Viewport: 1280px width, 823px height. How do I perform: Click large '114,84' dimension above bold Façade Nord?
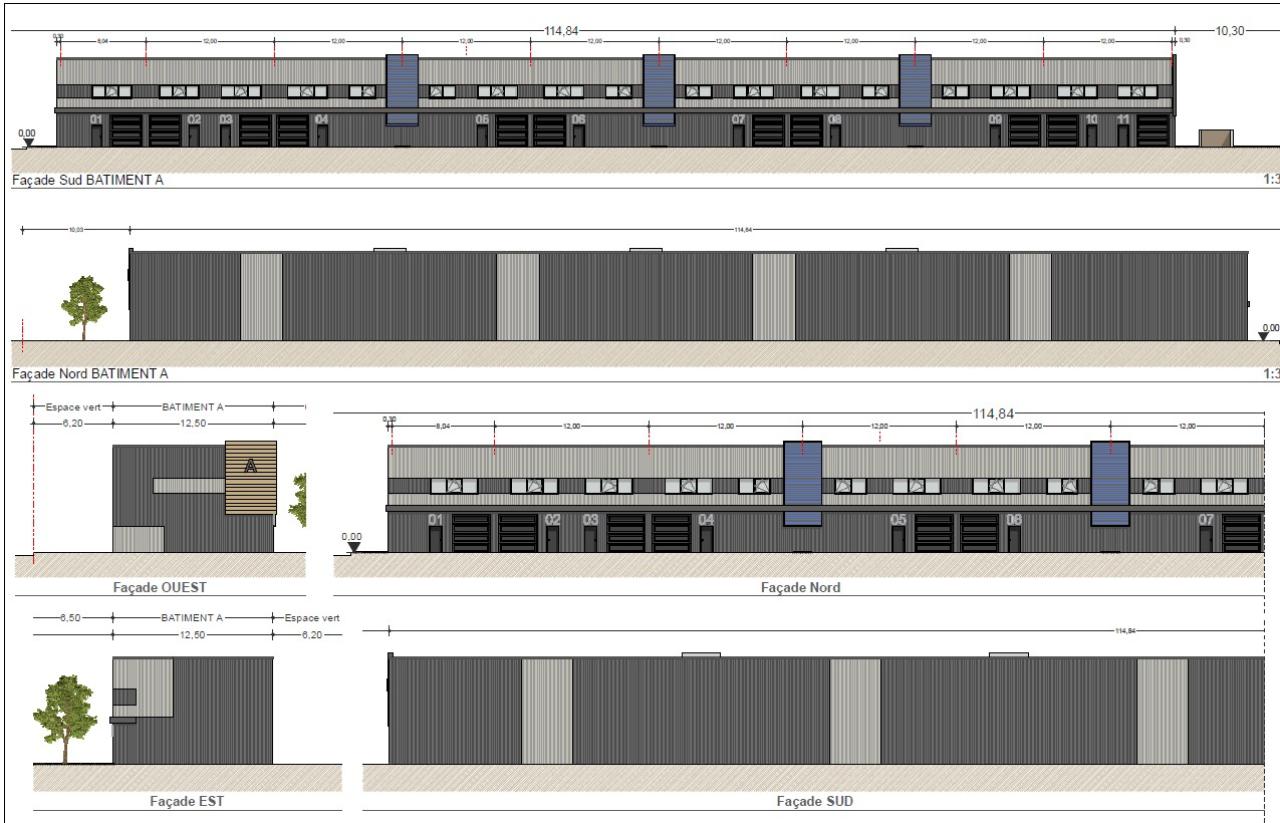(x=992, y=413)
